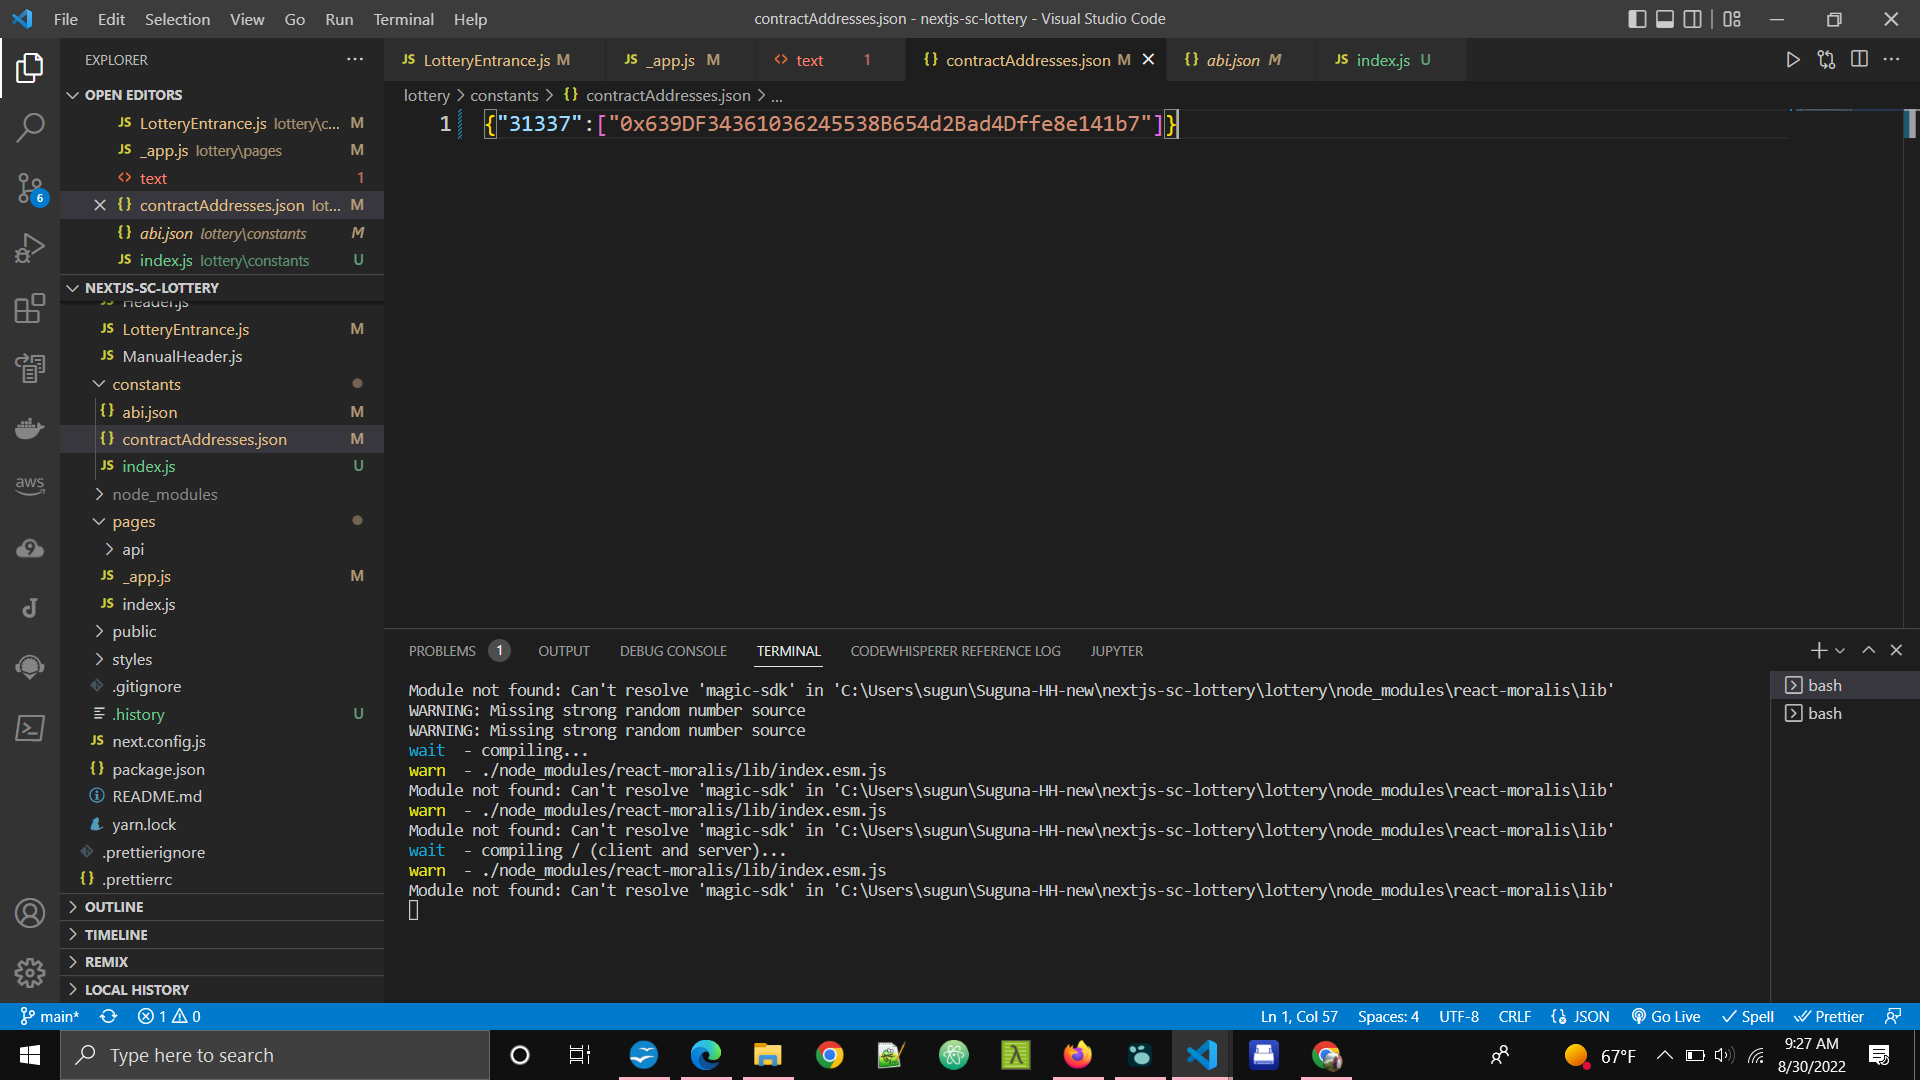
Task: Open the Source Control view
Action: (x=29, y=188)
